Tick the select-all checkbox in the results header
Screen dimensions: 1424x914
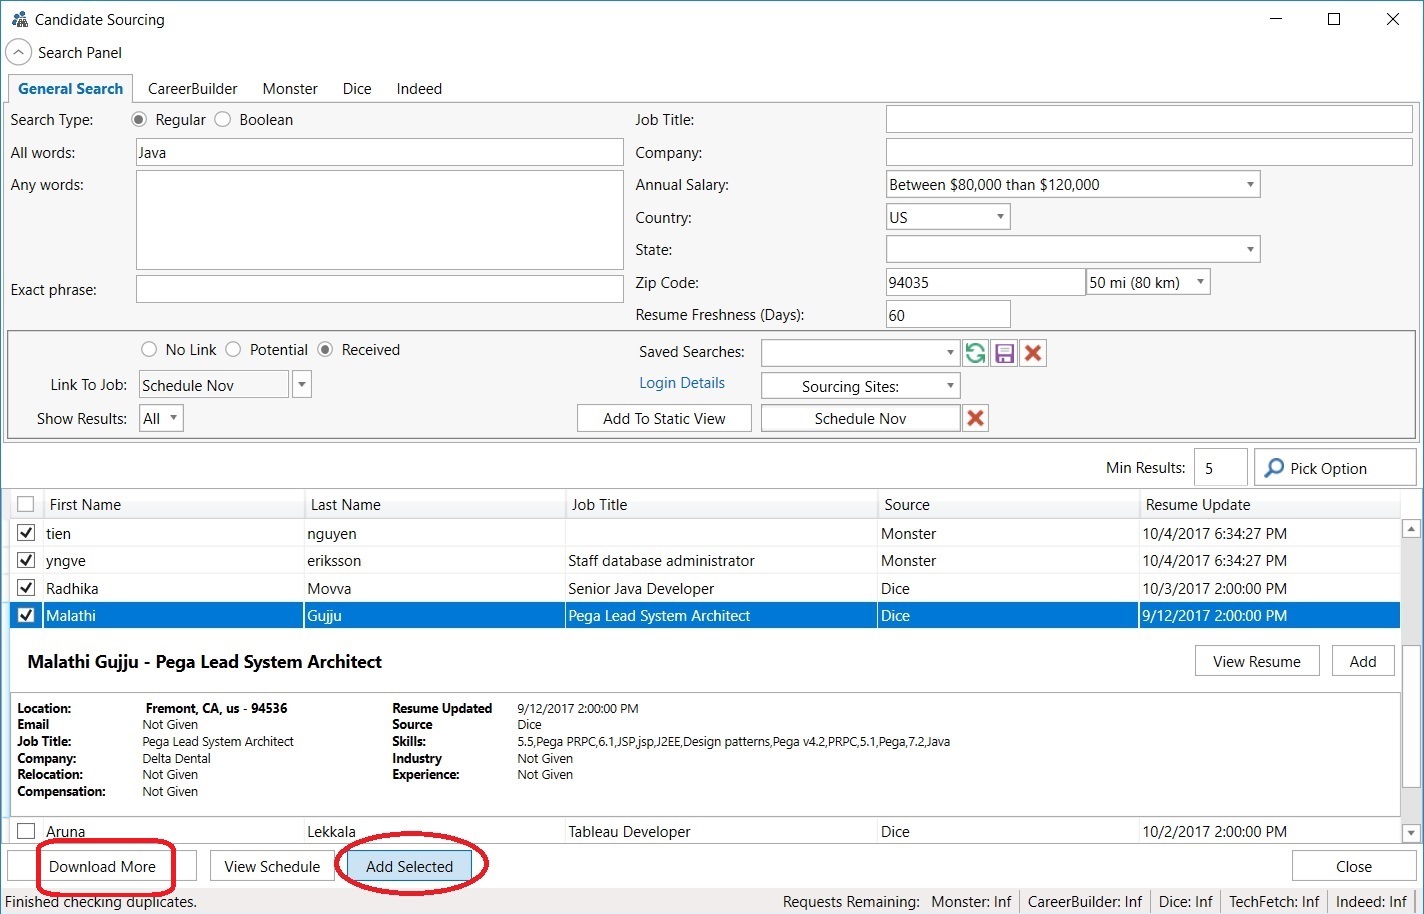point(26,504)
